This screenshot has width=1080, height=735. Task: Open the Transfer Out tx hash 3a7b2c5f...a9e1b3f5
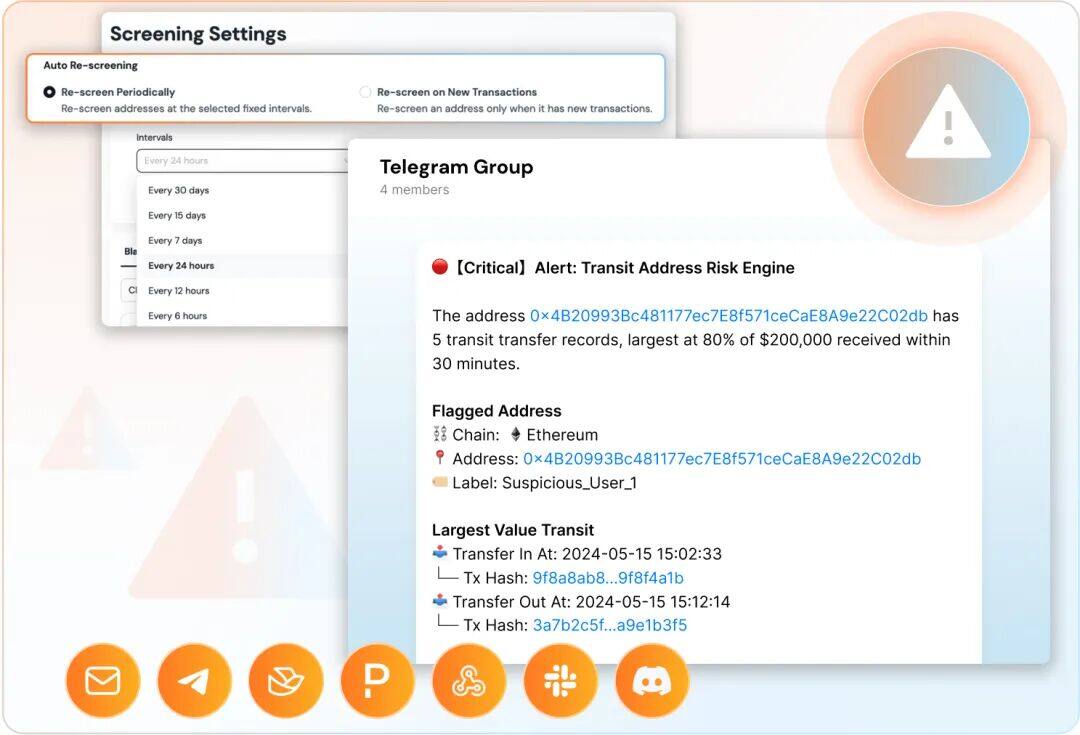[x=610, y=625]
